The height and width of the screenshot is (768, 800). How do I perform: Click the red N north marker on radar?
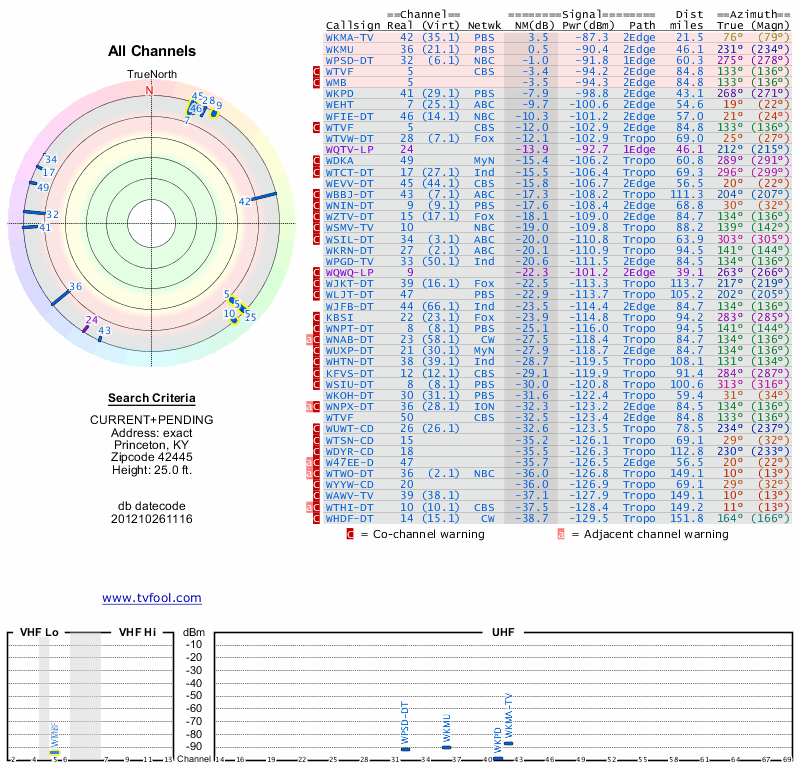150,90
